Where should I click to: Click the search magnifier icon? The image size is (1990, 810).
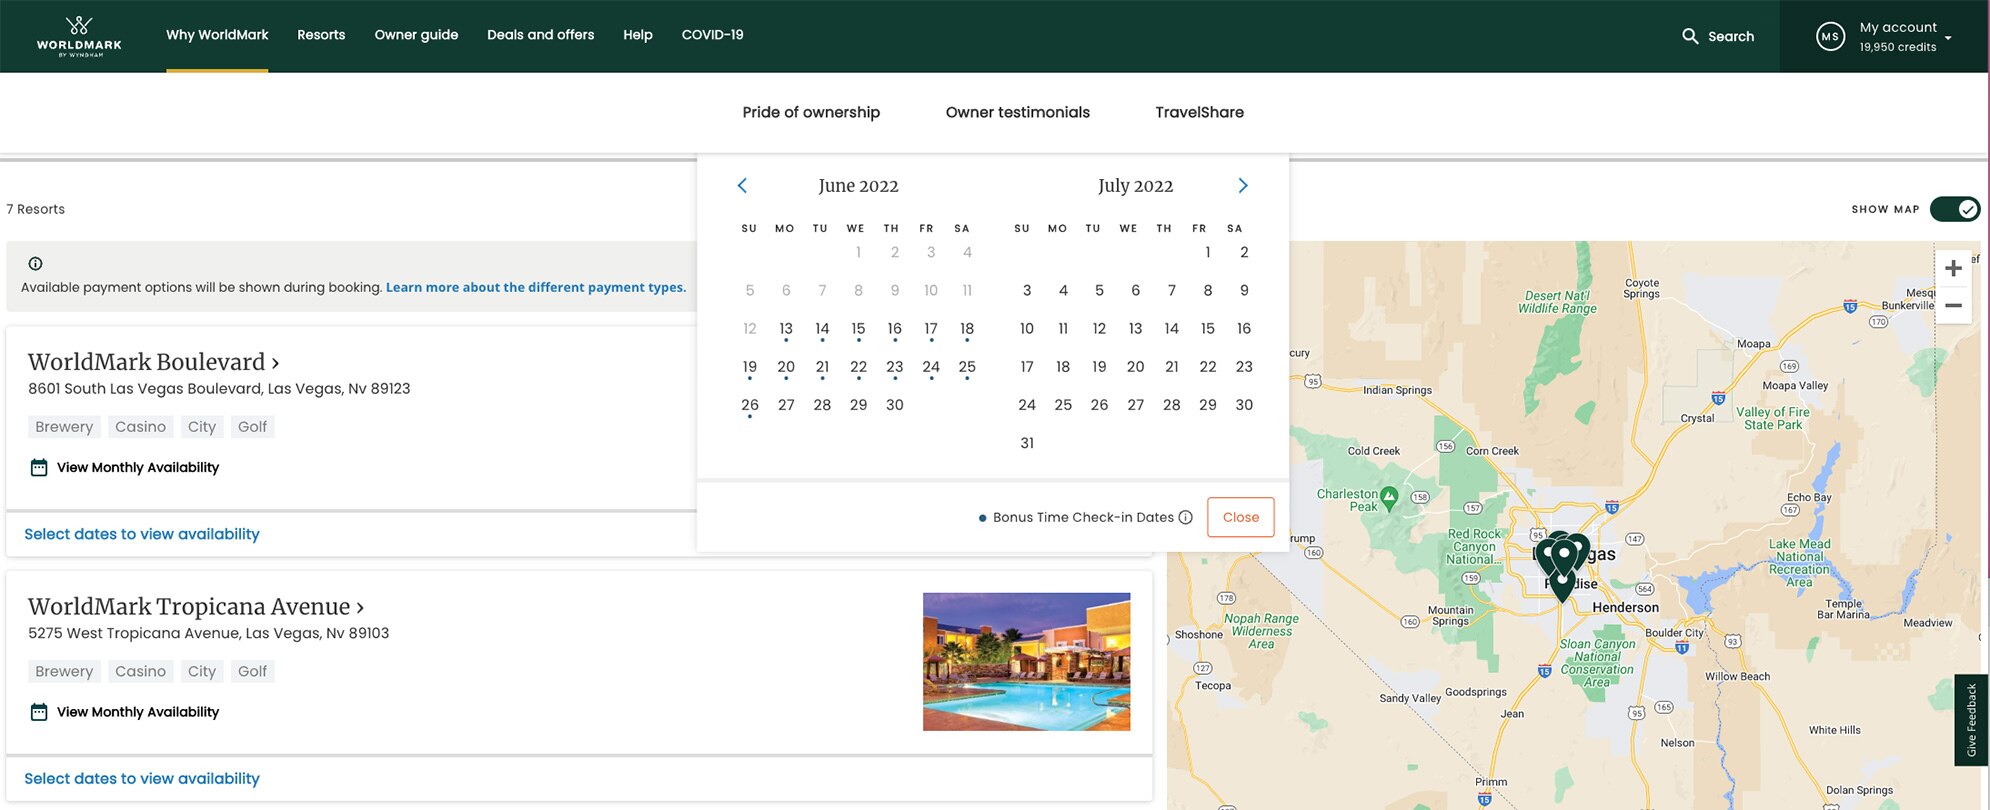tap(1690, 36)
